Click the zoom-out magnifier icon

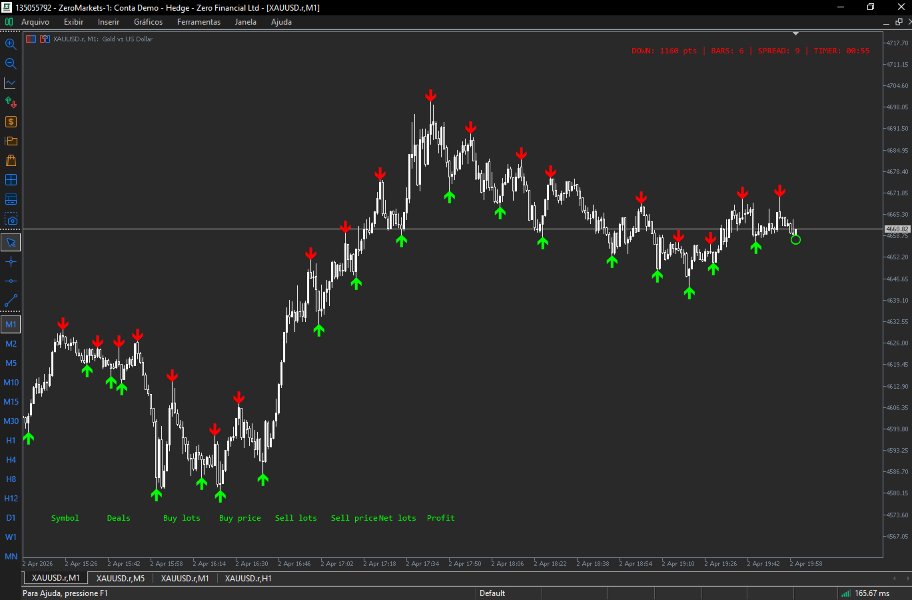[12, 63]
